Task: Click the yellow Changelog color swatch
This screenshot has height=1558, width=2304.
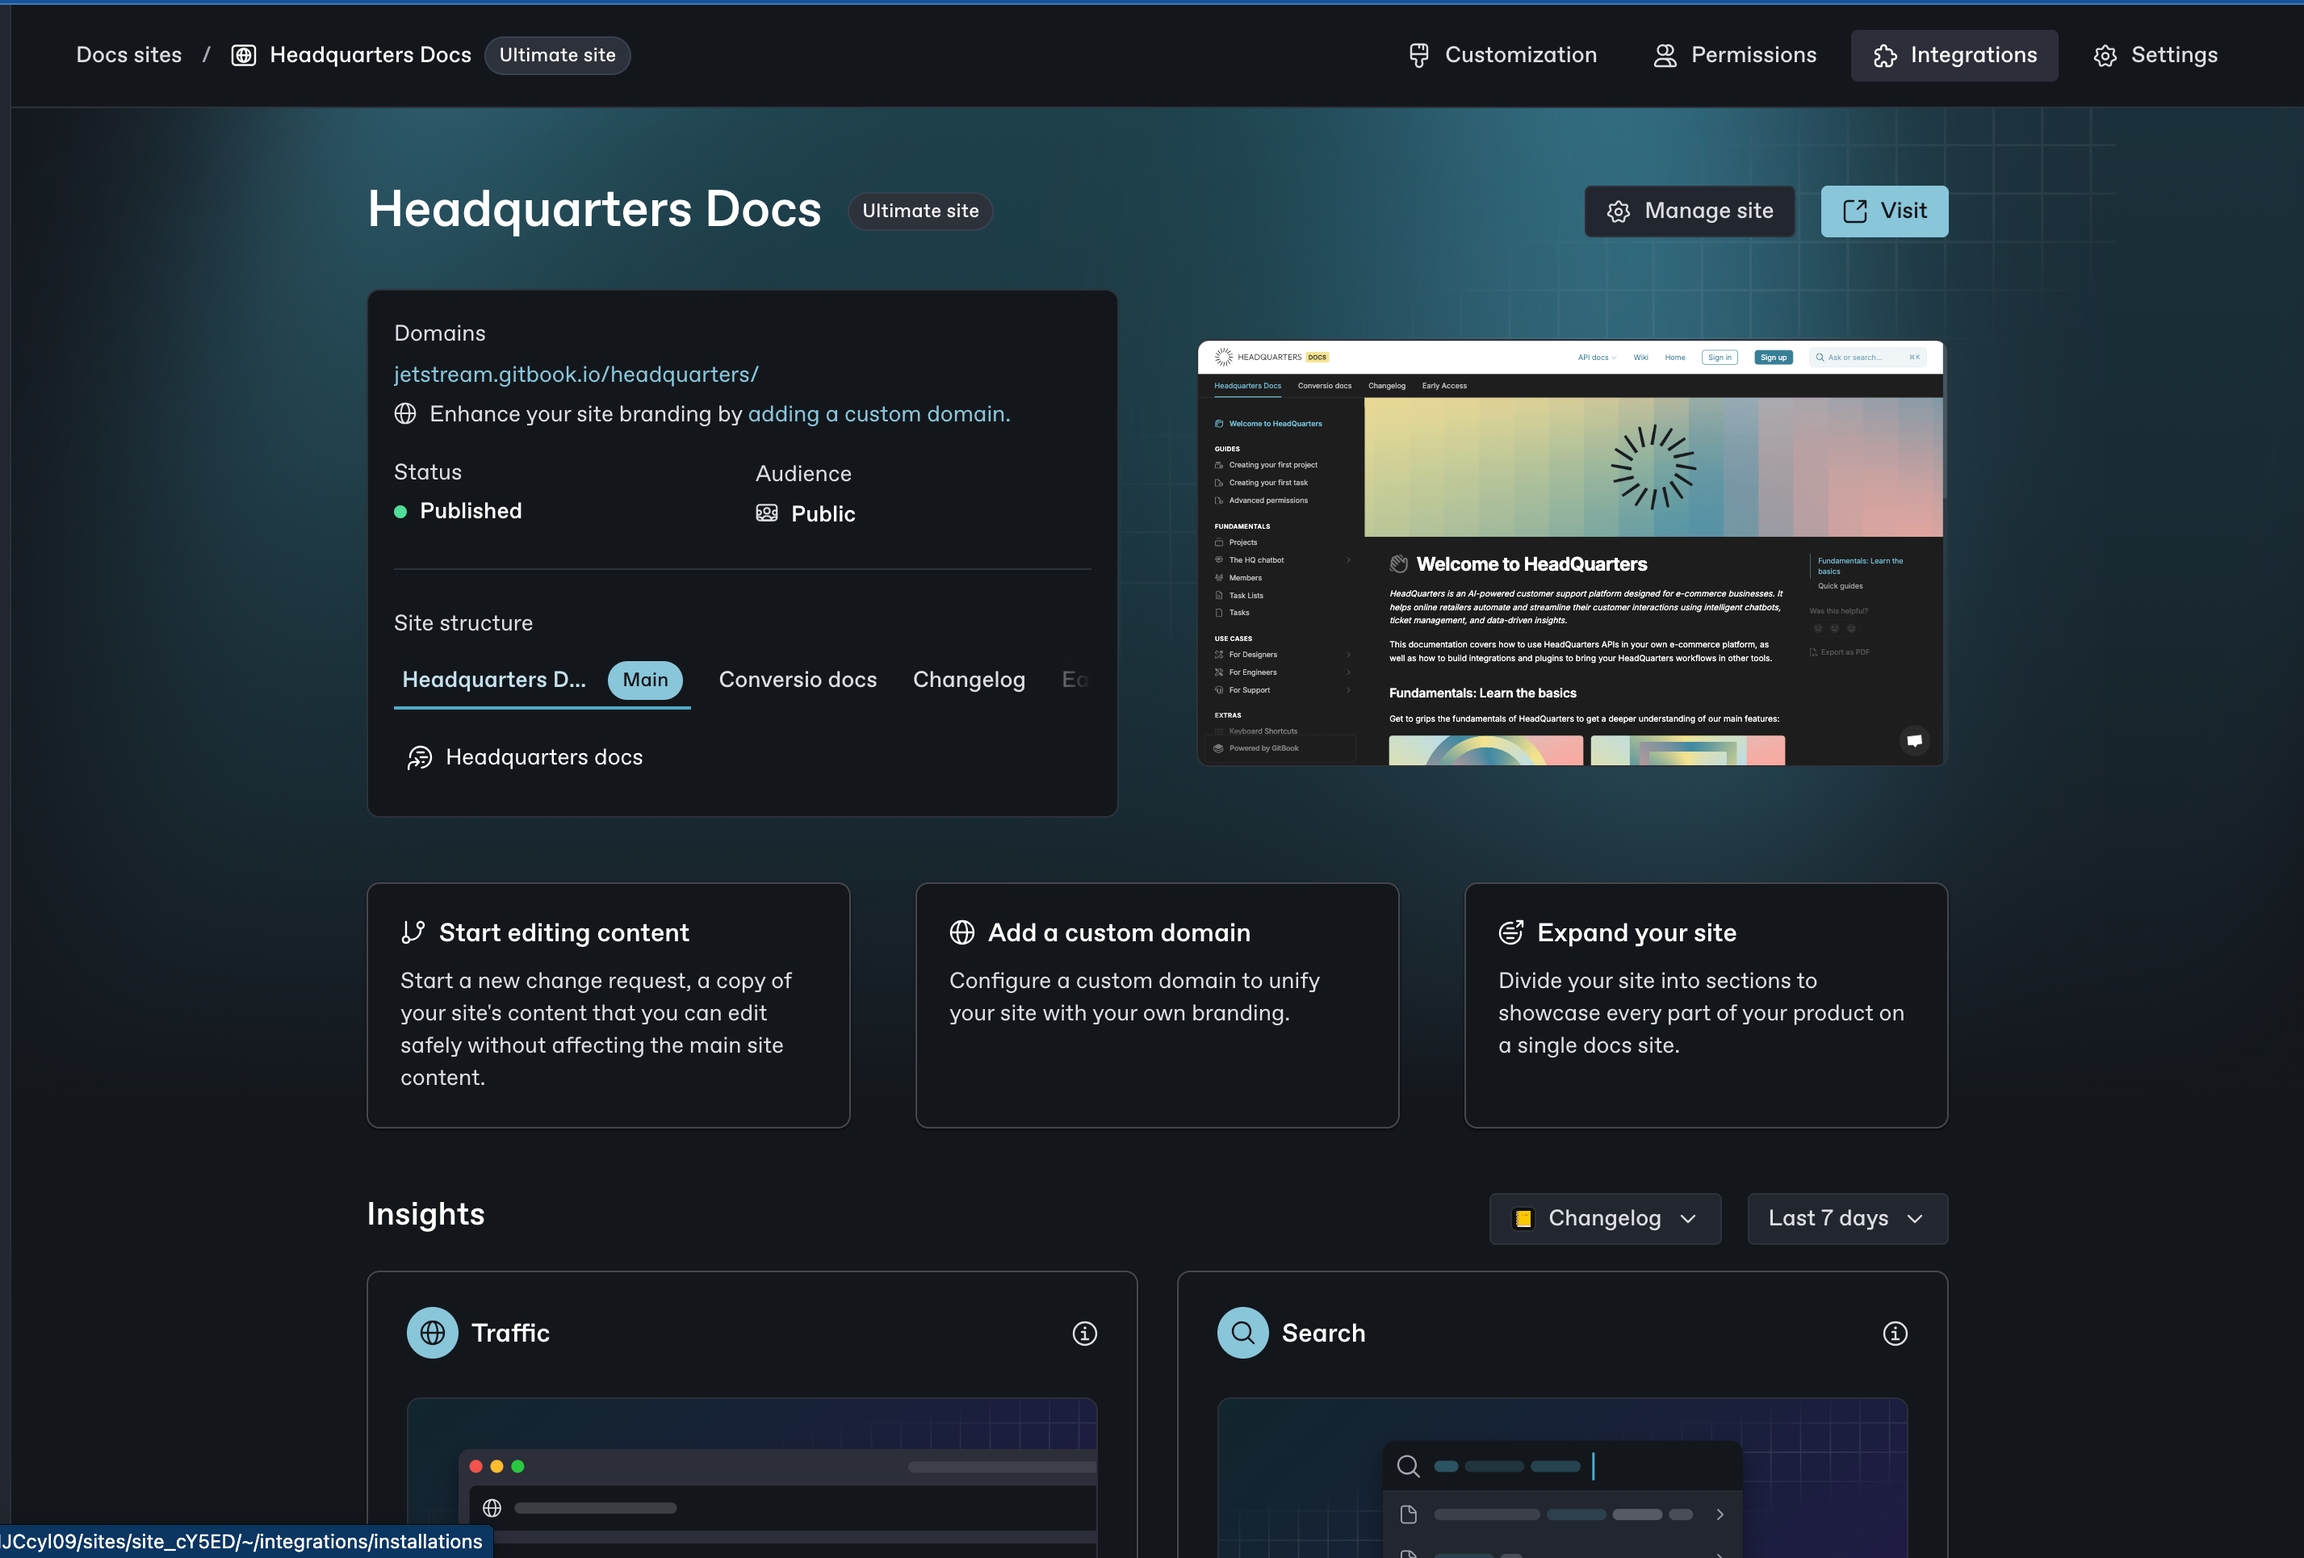Action: (1523, 1218)
